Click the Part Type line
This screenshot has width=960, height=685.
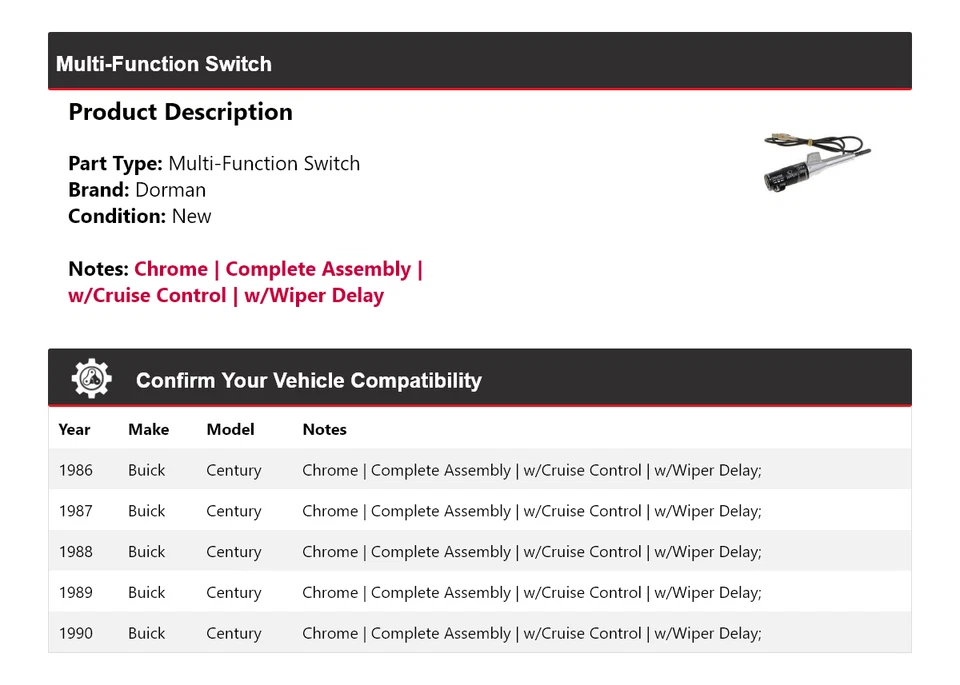[x=214, y=163]
